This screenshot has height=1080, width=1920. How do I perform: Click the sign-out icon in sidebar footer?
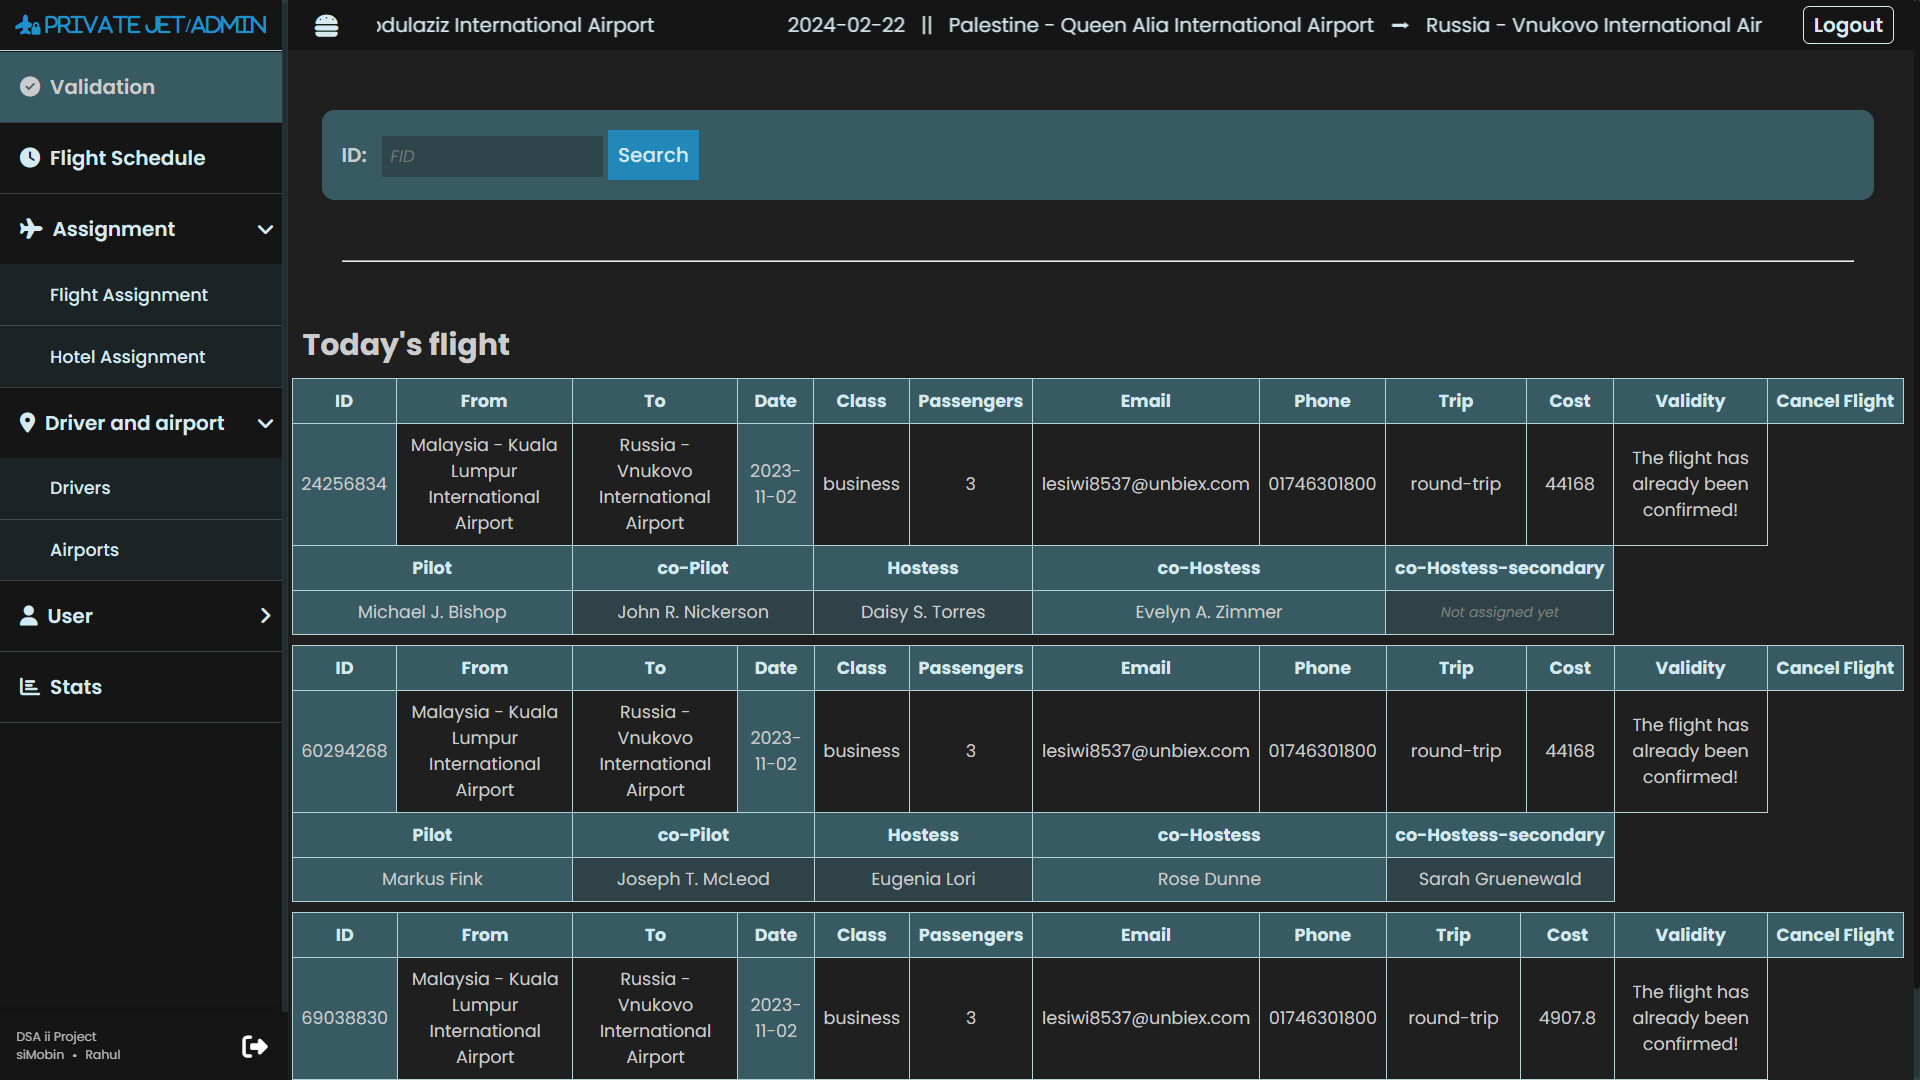[x=255, y=1046]
